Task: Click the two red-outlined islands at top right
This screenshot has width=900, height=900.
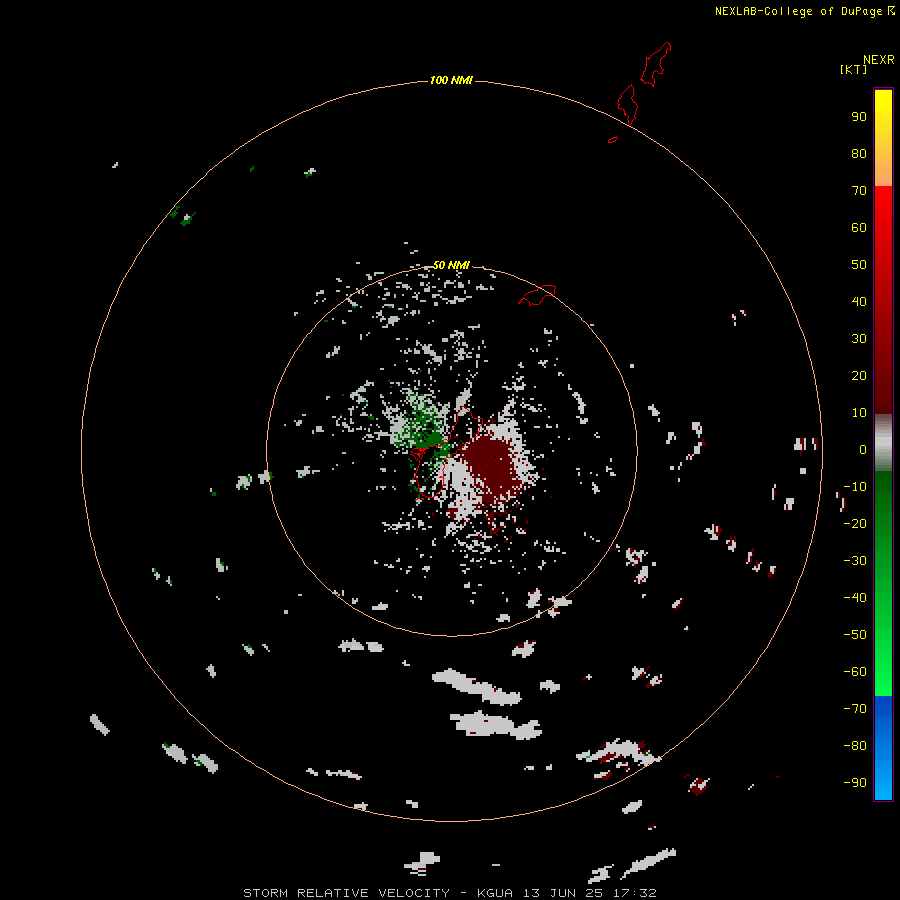Action: (x=643, y=83)
